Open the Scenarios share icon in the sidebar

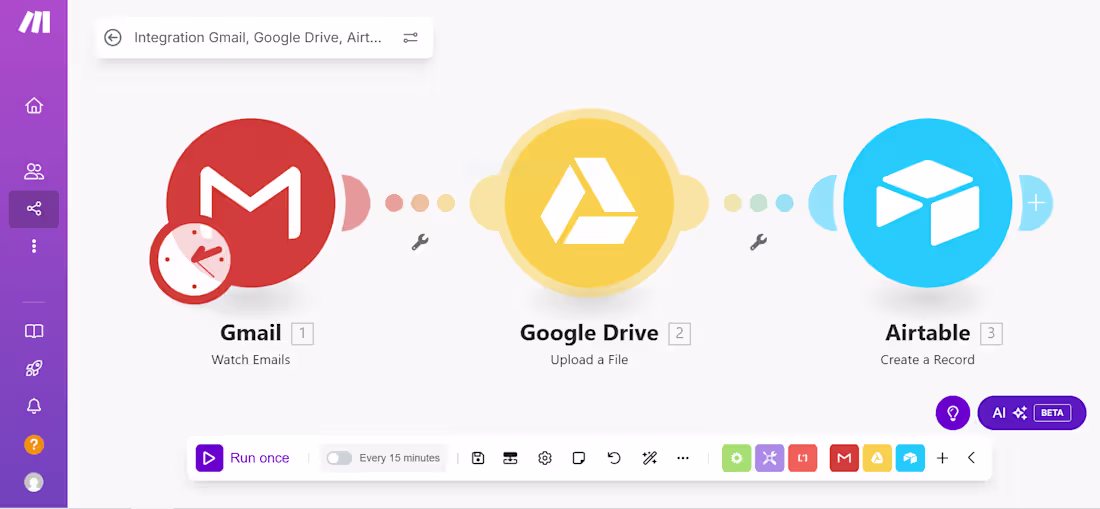click(x=34, y=209)
